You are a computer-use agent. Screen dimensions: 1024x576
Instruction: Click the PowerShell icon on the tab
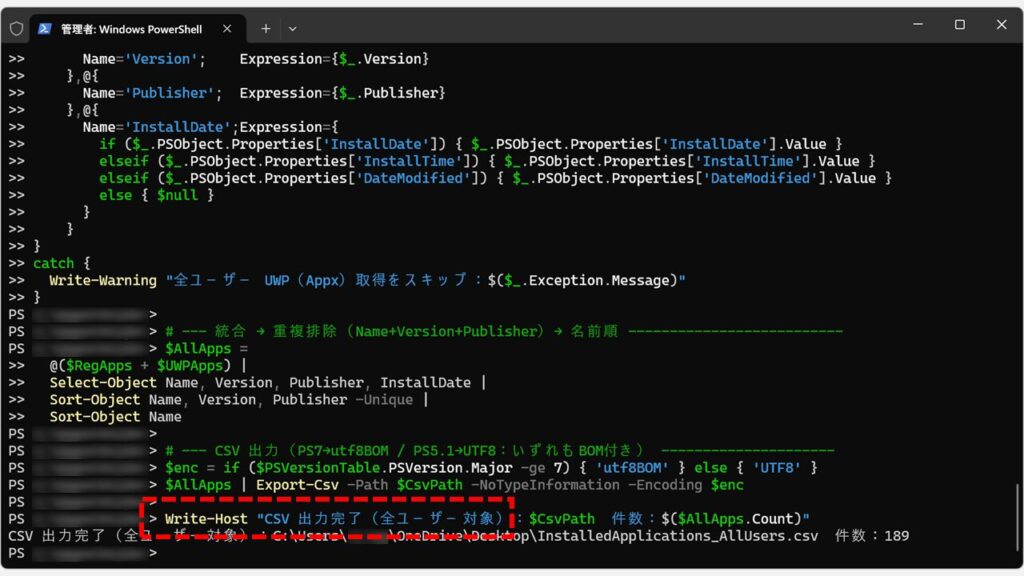(45, 28)
